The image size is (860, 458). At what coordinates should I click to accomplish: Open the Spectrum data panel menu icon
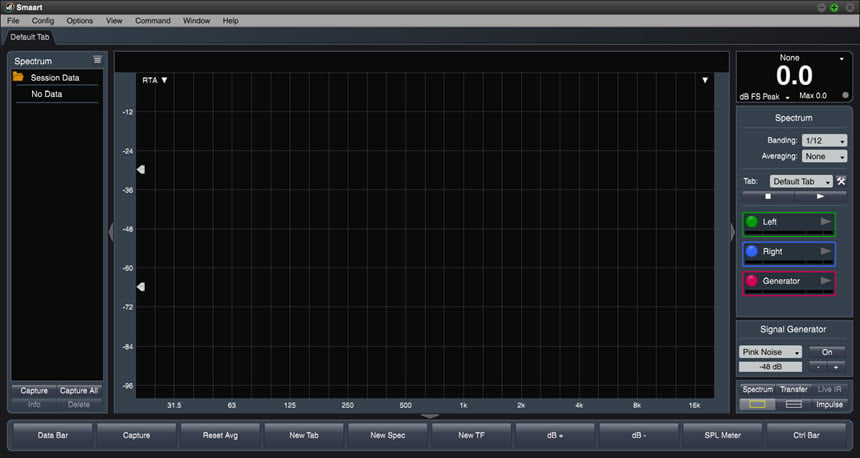pos(97,60)
